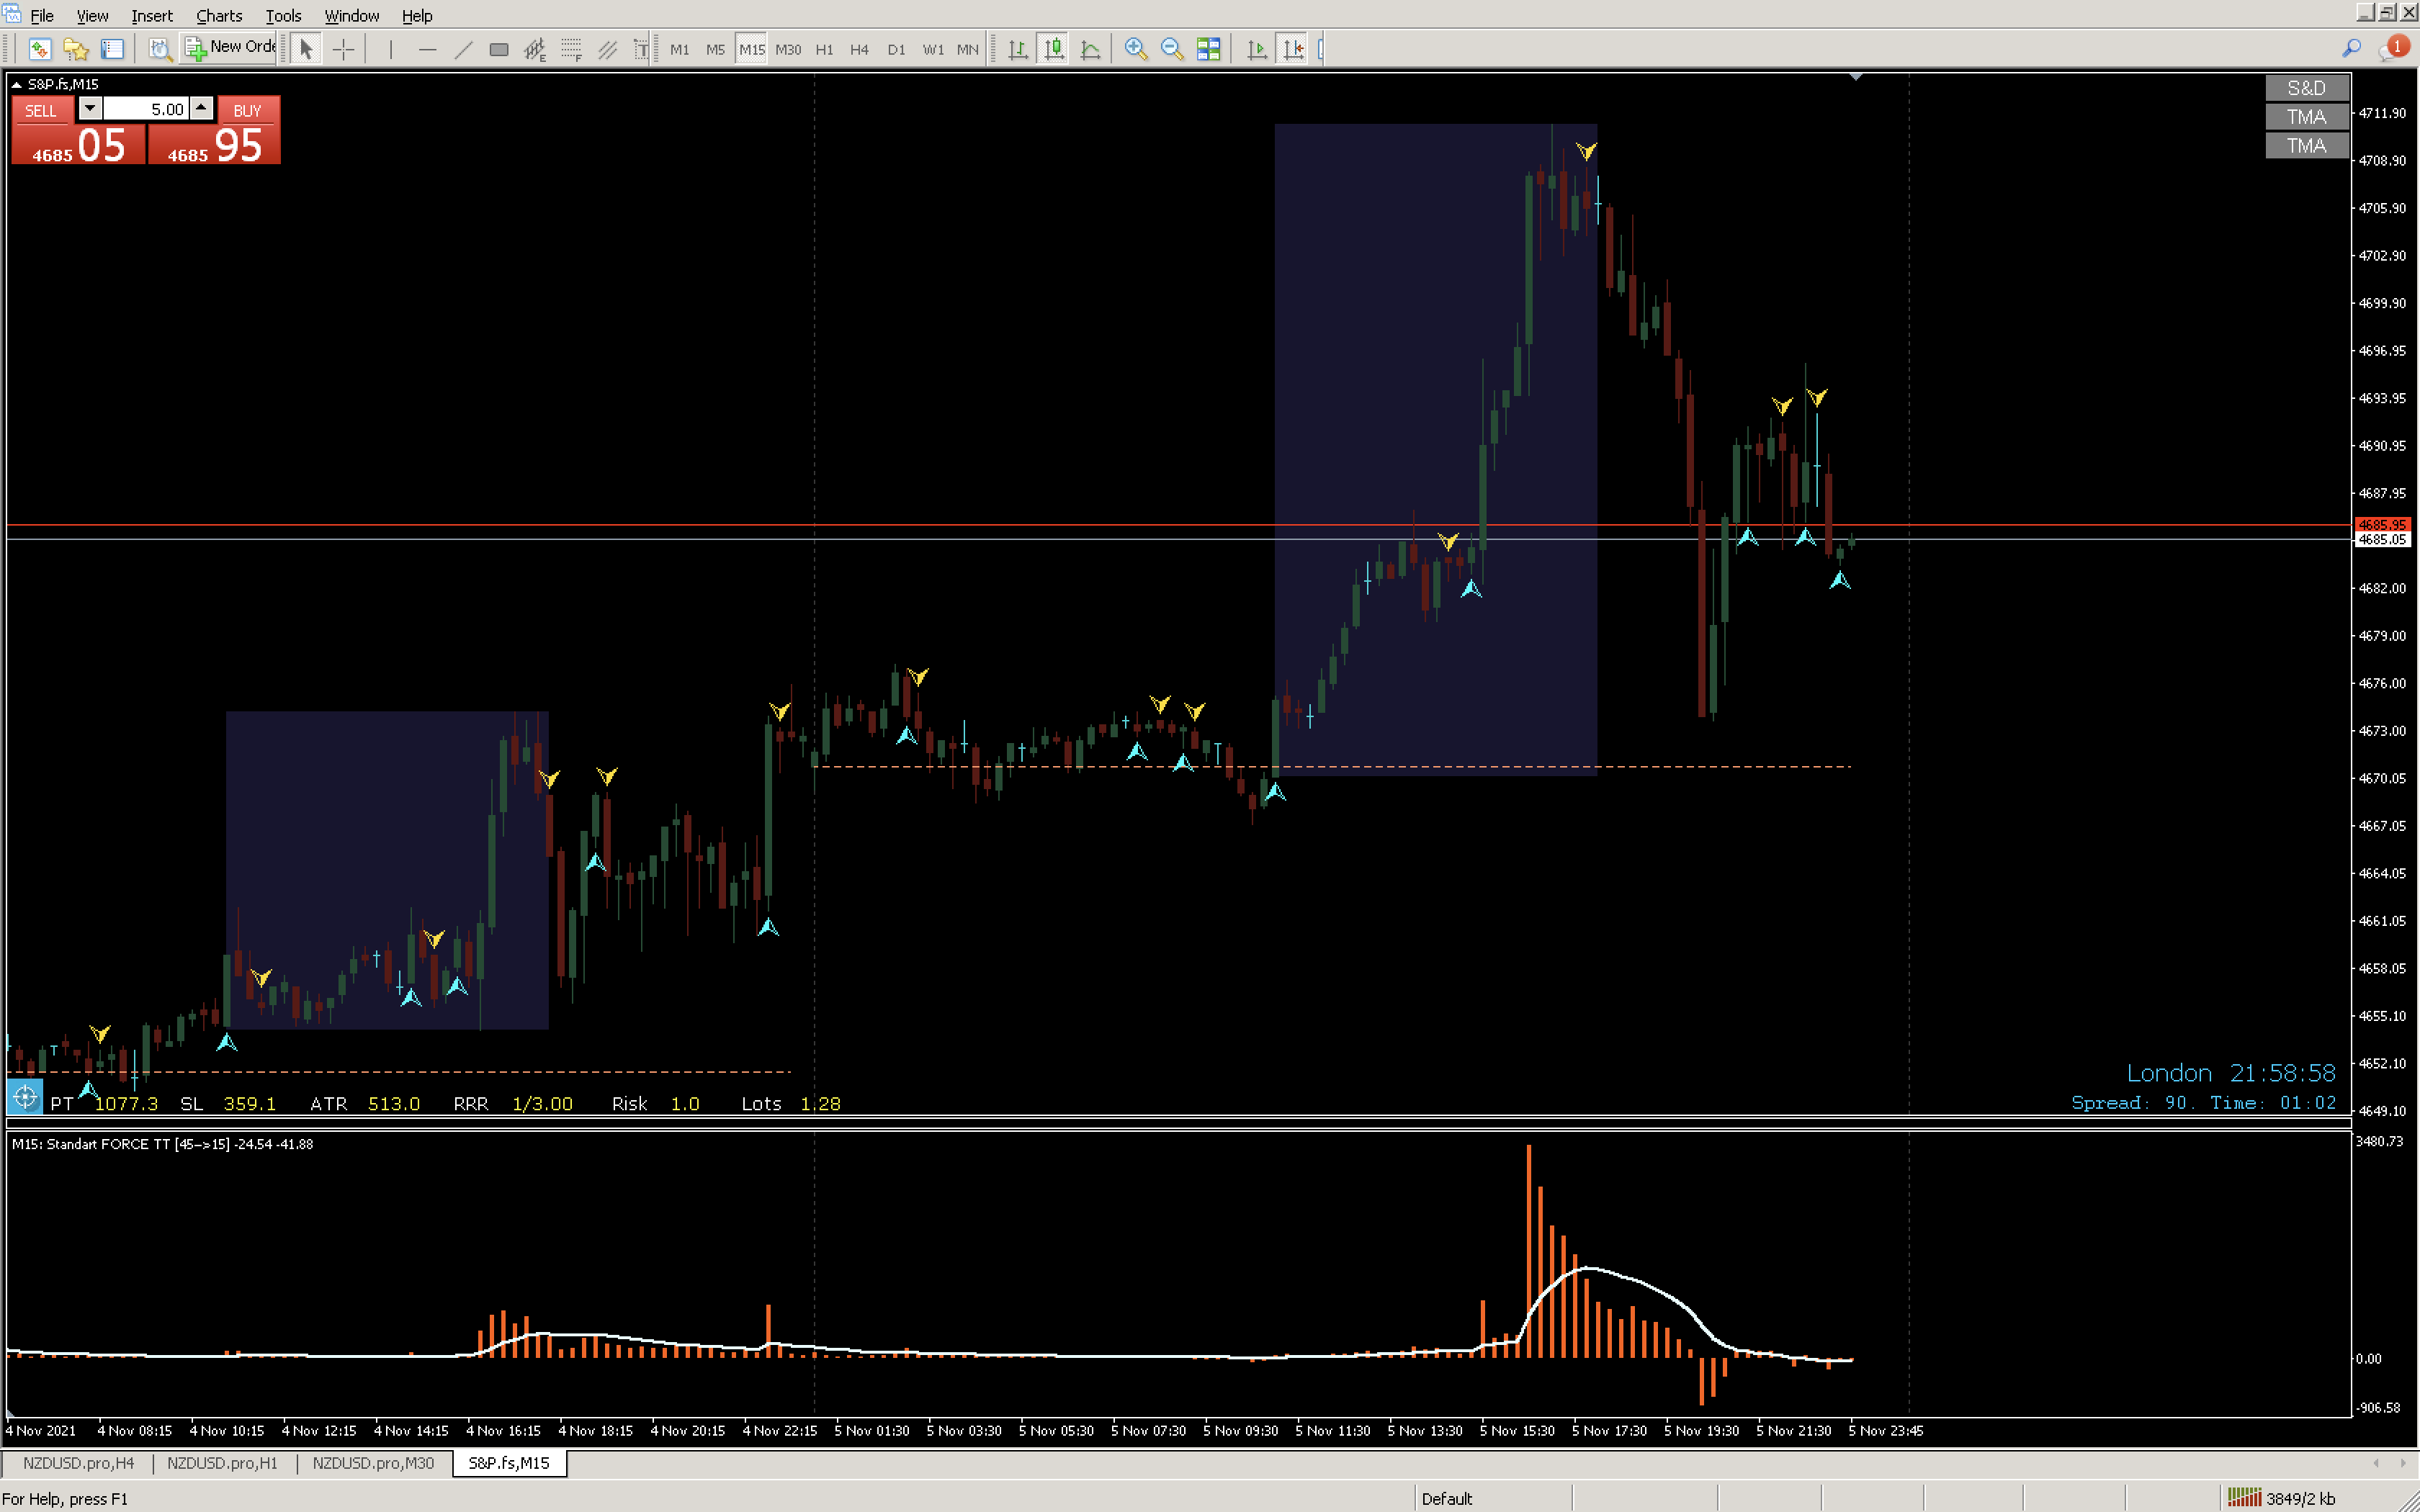Click the lot size input field
The width and height of the screenshot is (2420, 1512).
tap(146, 109)
